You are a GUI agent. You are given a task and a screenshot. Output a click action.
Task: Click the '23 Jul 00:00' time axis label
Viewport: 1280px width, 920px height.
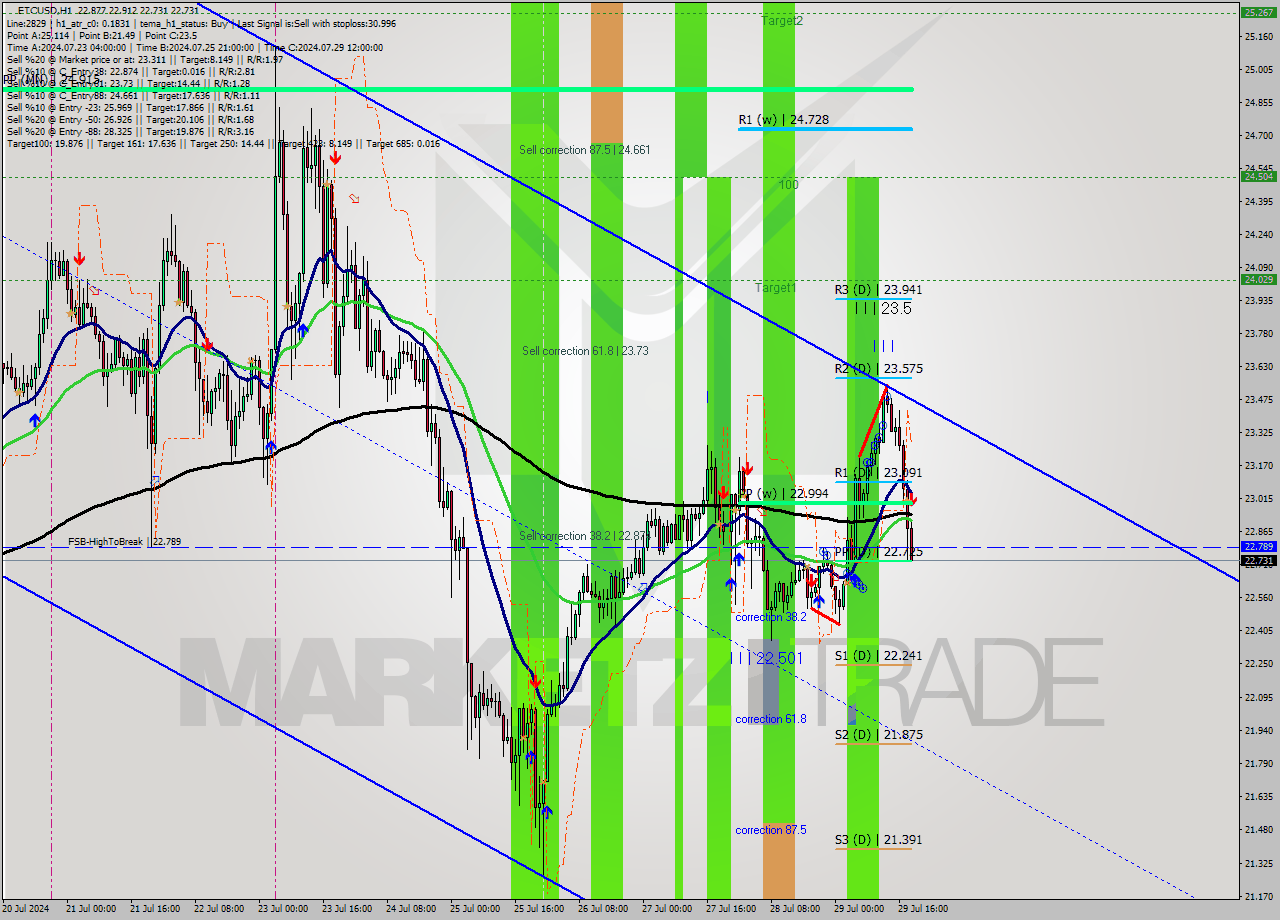282,909
